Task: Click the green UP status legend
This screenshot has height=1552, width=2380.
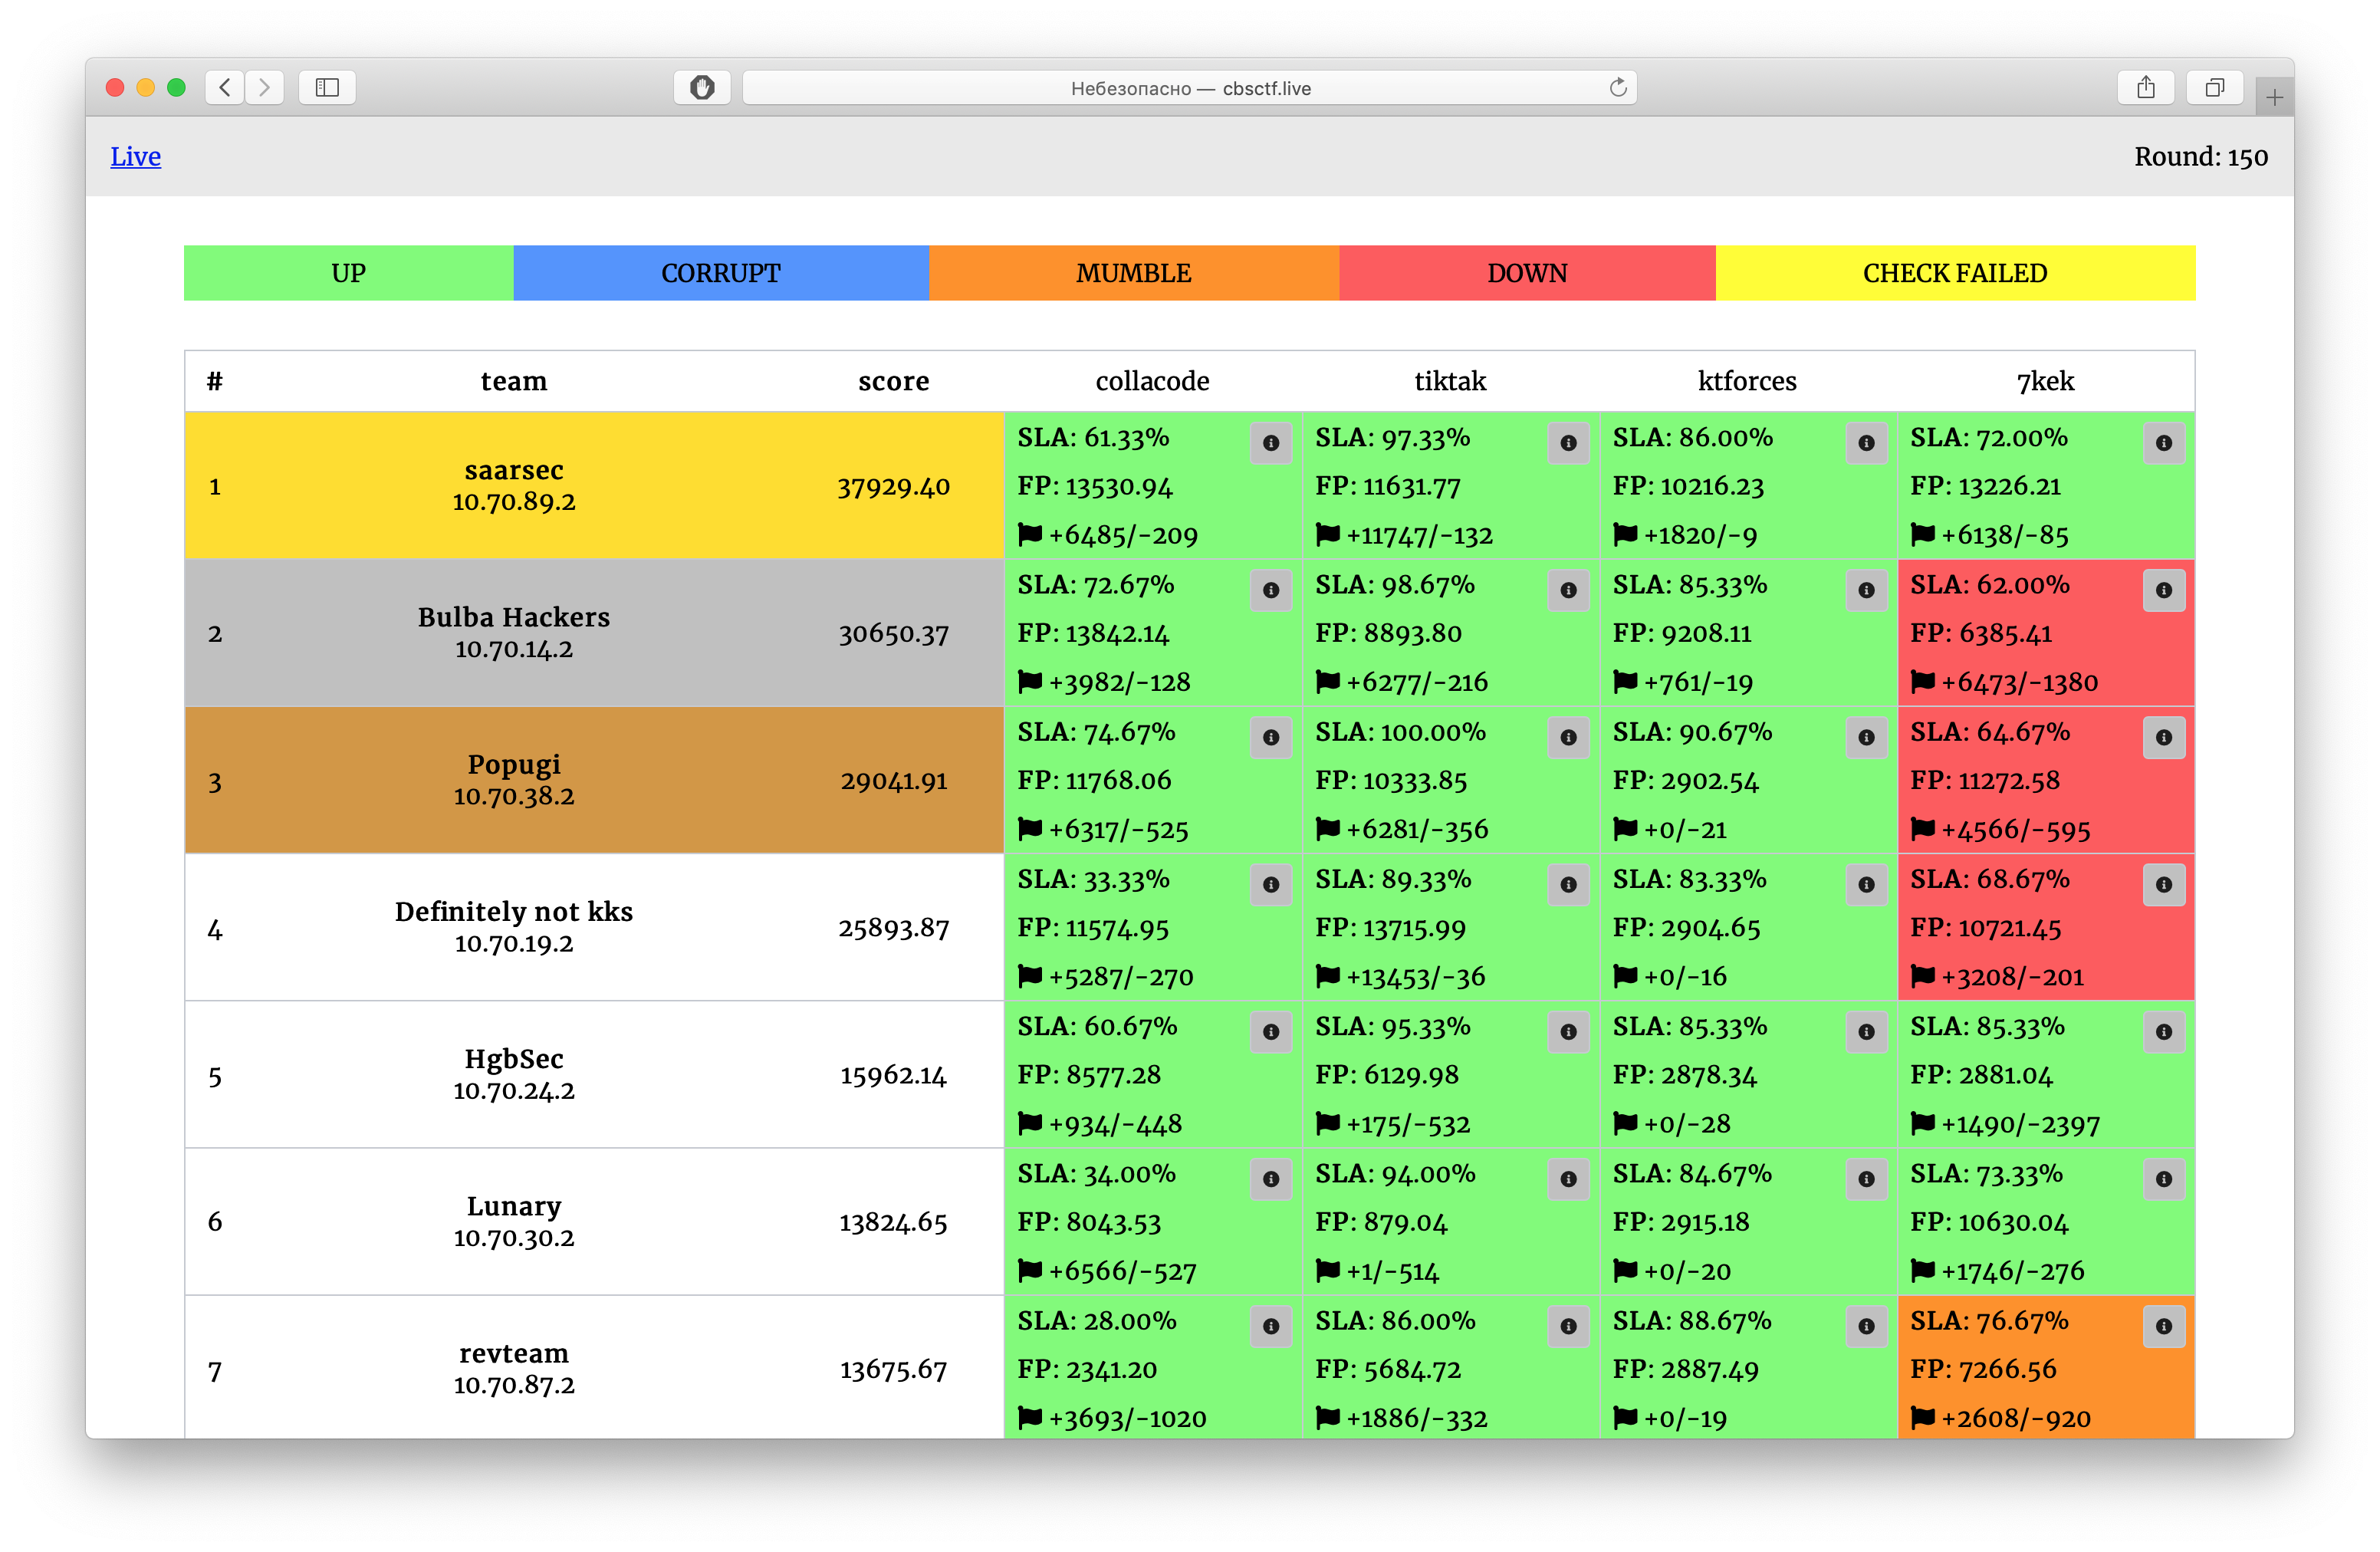Action: pos(348,273)
